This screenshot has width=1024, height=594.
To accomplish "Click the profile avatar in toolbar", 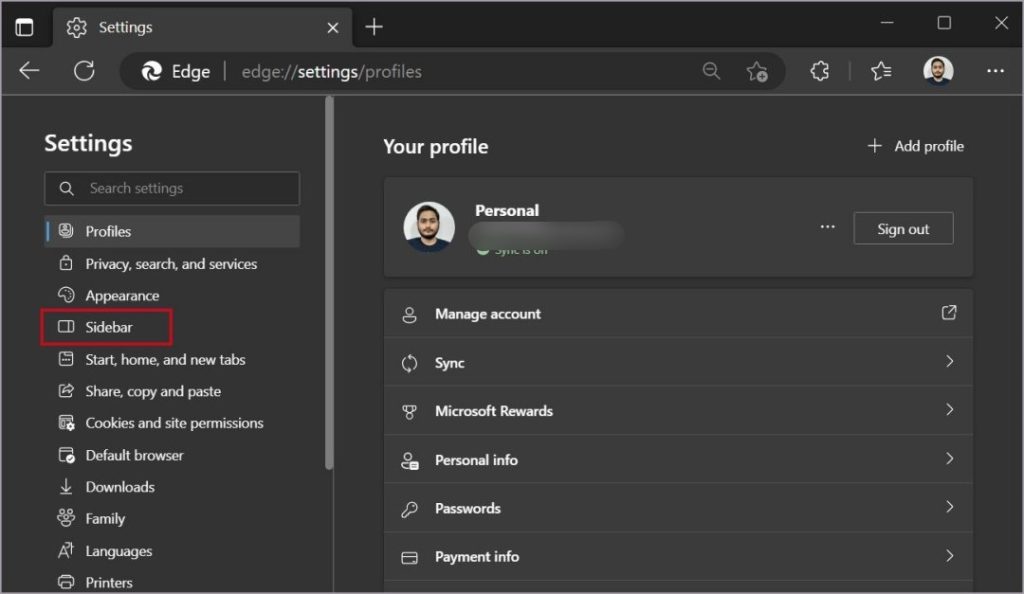I will click(x=938, y=70).
